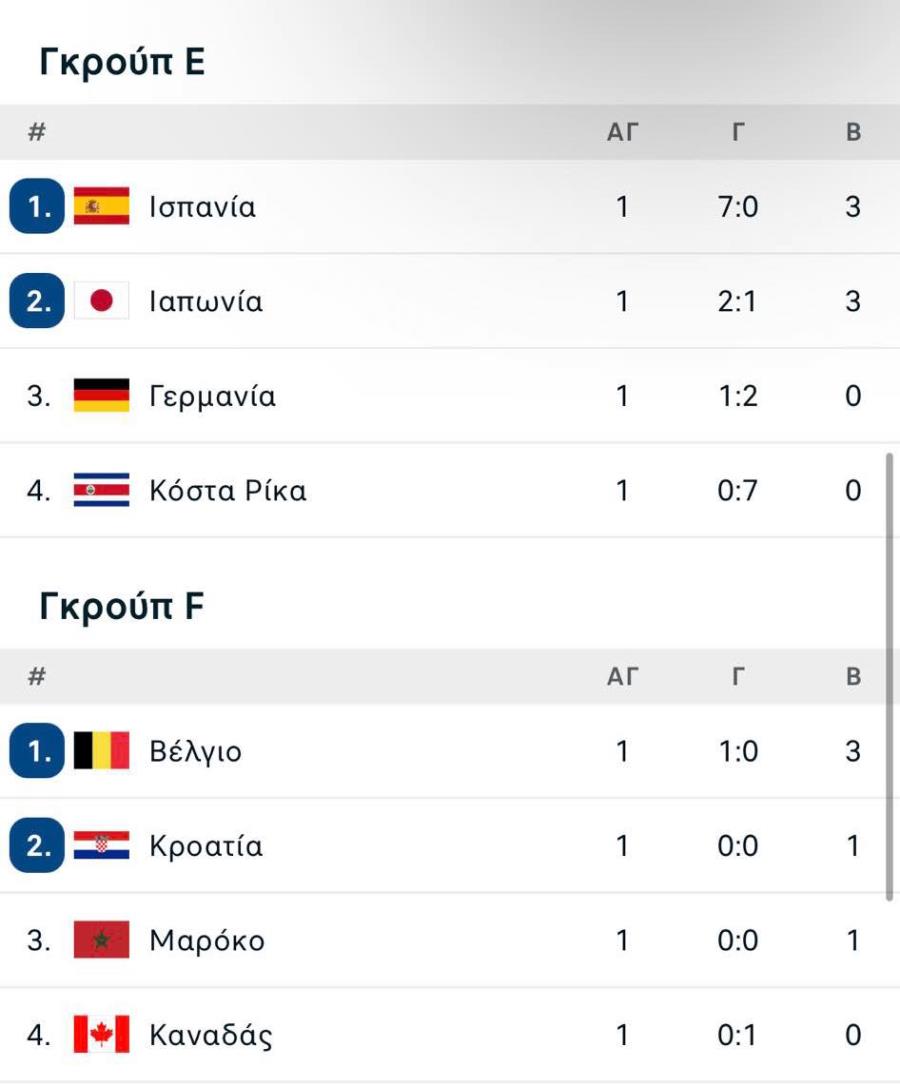Click the Group E points column header Β

click(x=854, y=132)
